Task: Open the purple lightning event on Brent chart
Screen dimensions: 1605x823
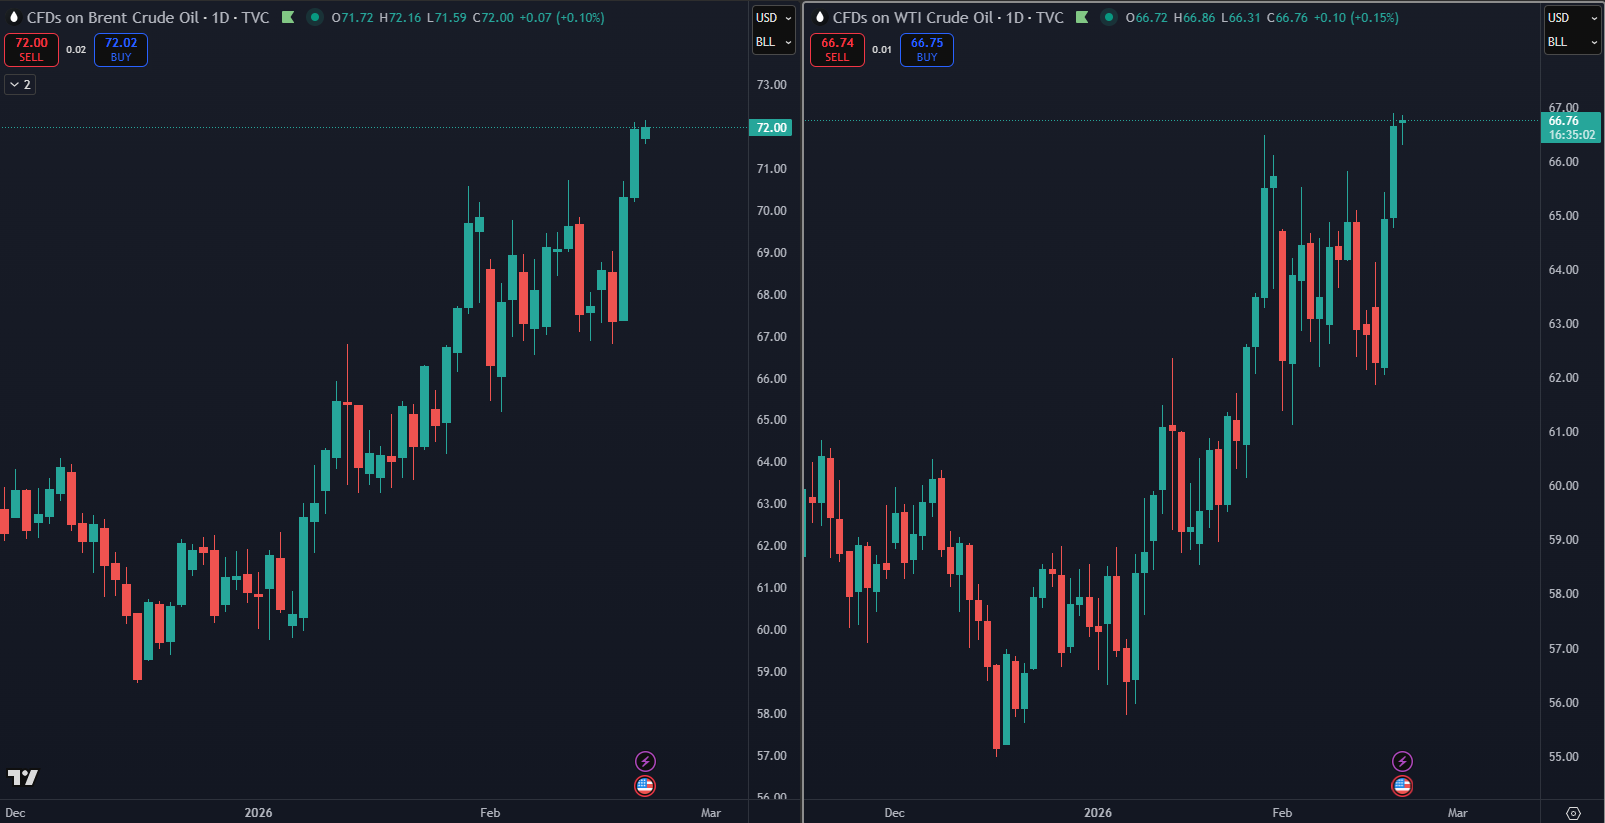Action: (645, 761)
